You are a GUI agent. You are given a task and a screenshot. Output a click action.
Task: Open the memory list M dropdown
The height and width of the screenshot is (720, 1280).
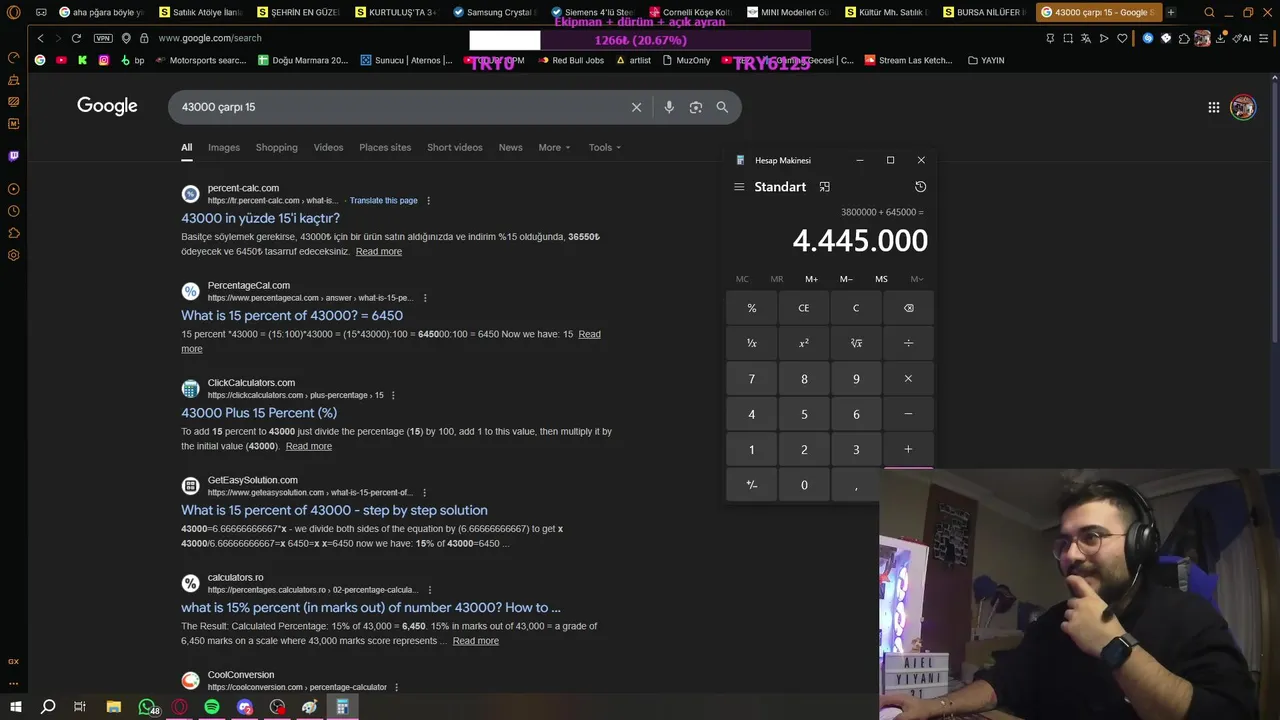point(916,279)
